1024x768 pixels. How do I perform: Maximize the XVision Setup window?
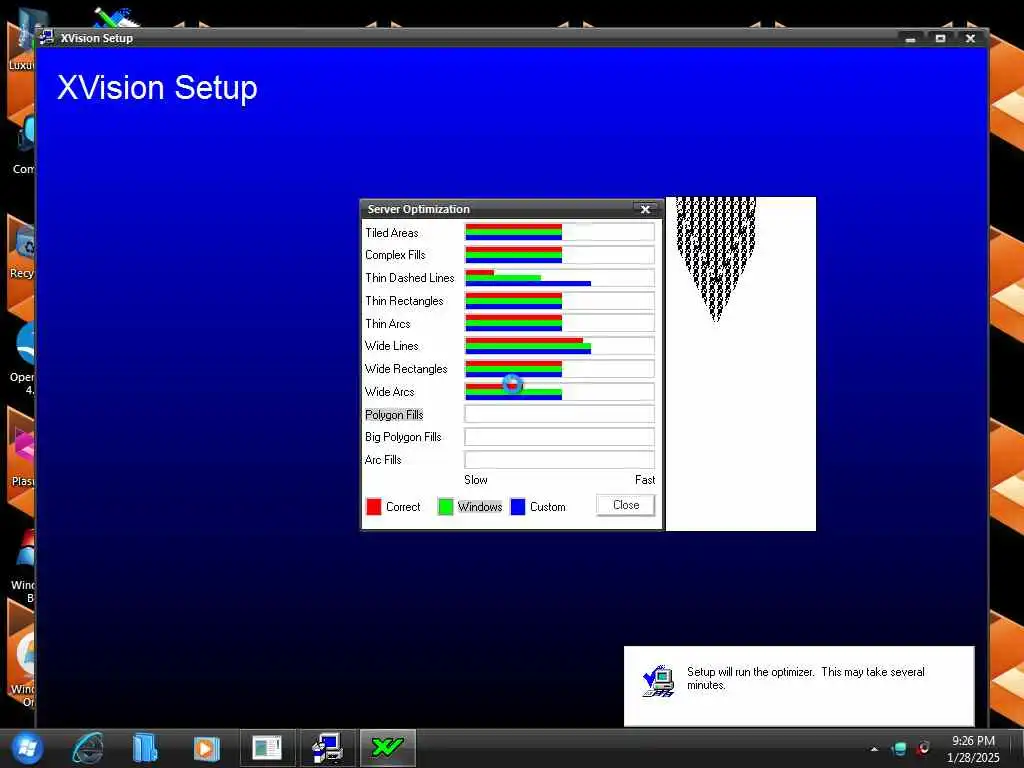point(940,39)
